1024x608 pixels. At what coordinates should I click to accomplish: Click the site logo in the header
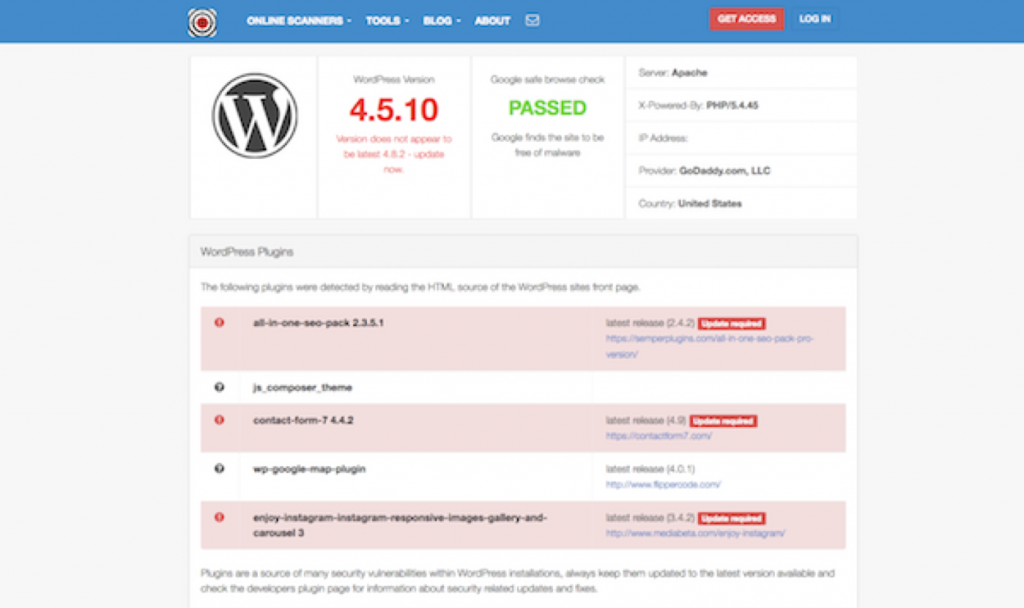click(x=202, y=22)
